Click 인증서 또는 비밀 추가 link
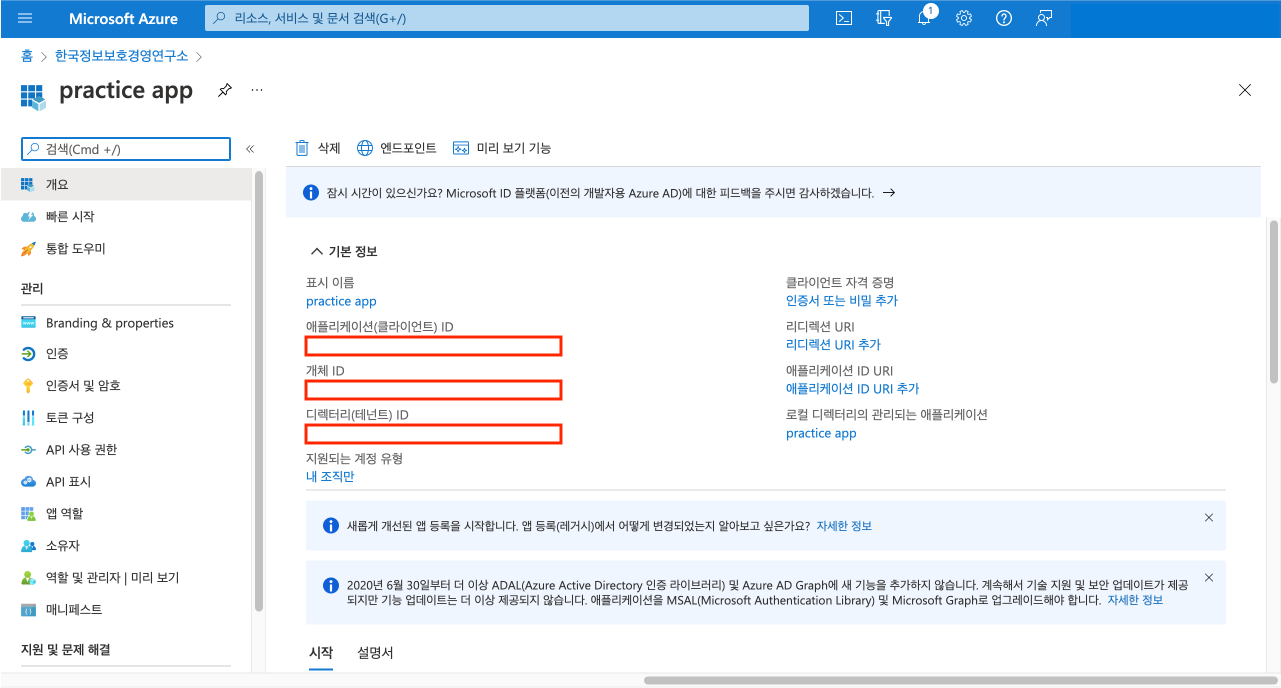This screenshot has height=688, width=1281. pos(841,301)
